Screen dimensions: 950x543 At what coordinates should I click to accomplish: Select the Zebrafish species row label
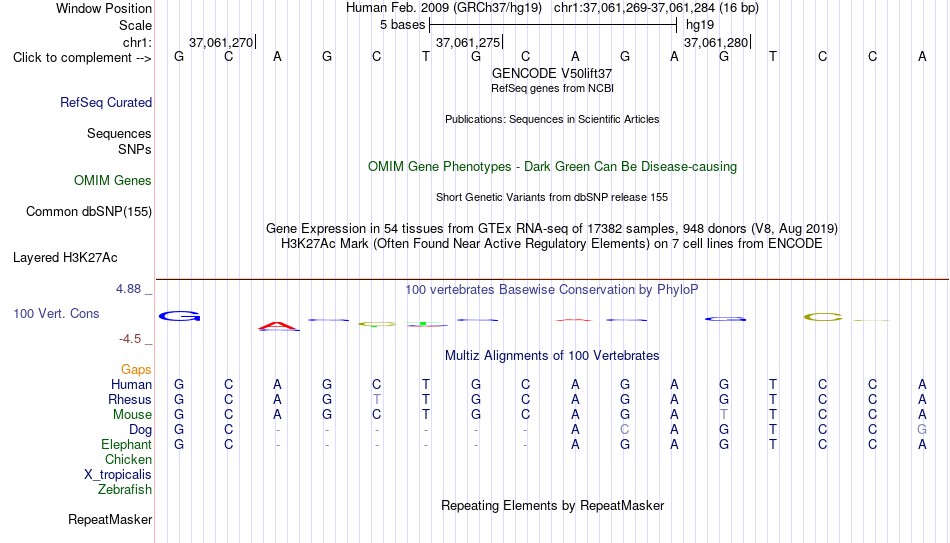(125, 490)
